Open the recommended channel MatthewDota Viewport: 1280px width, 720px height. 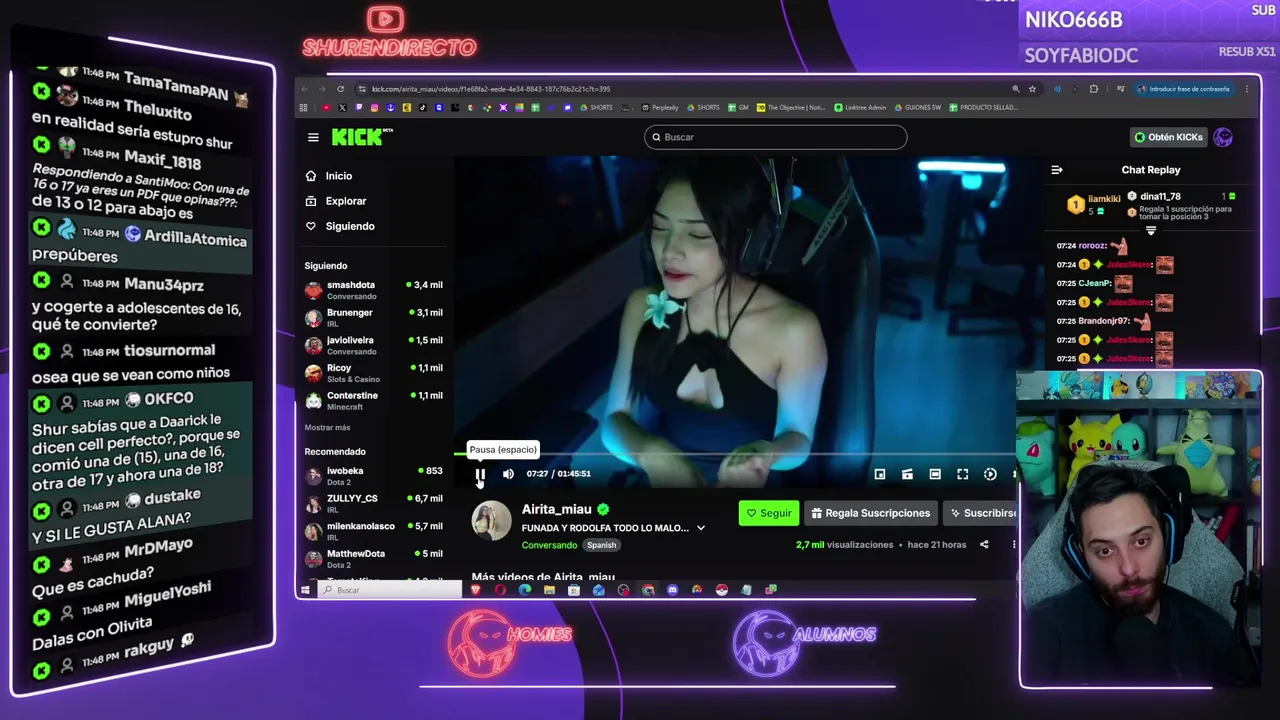pyautogui.click(x=374, y=558)
